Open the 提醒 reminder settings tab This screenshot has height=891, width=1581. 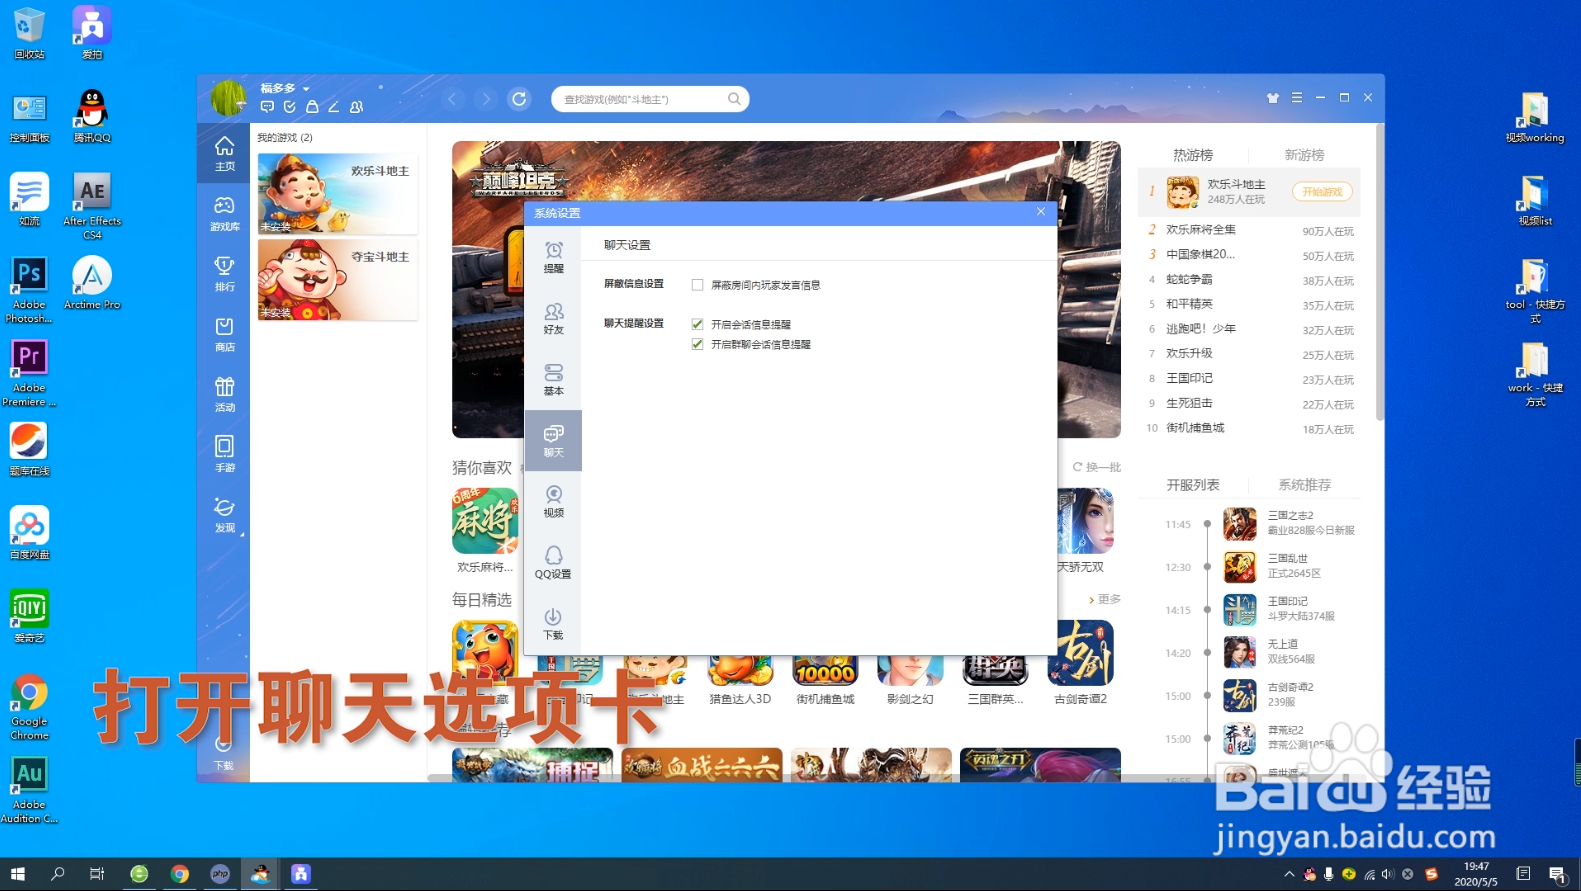pyautogui.click(x=553, y=257)
